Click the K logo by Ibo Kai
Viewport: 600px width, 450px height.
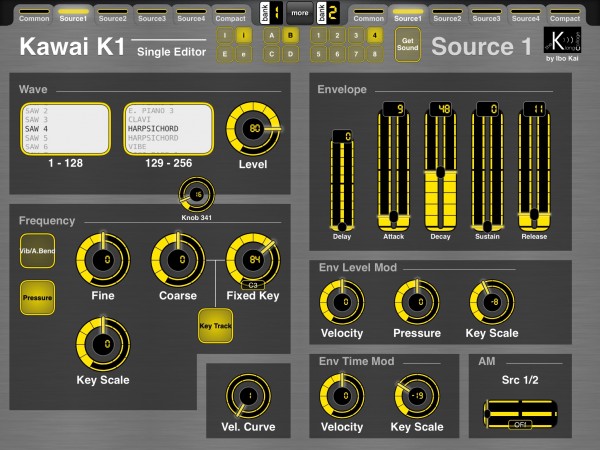[562, 40]
